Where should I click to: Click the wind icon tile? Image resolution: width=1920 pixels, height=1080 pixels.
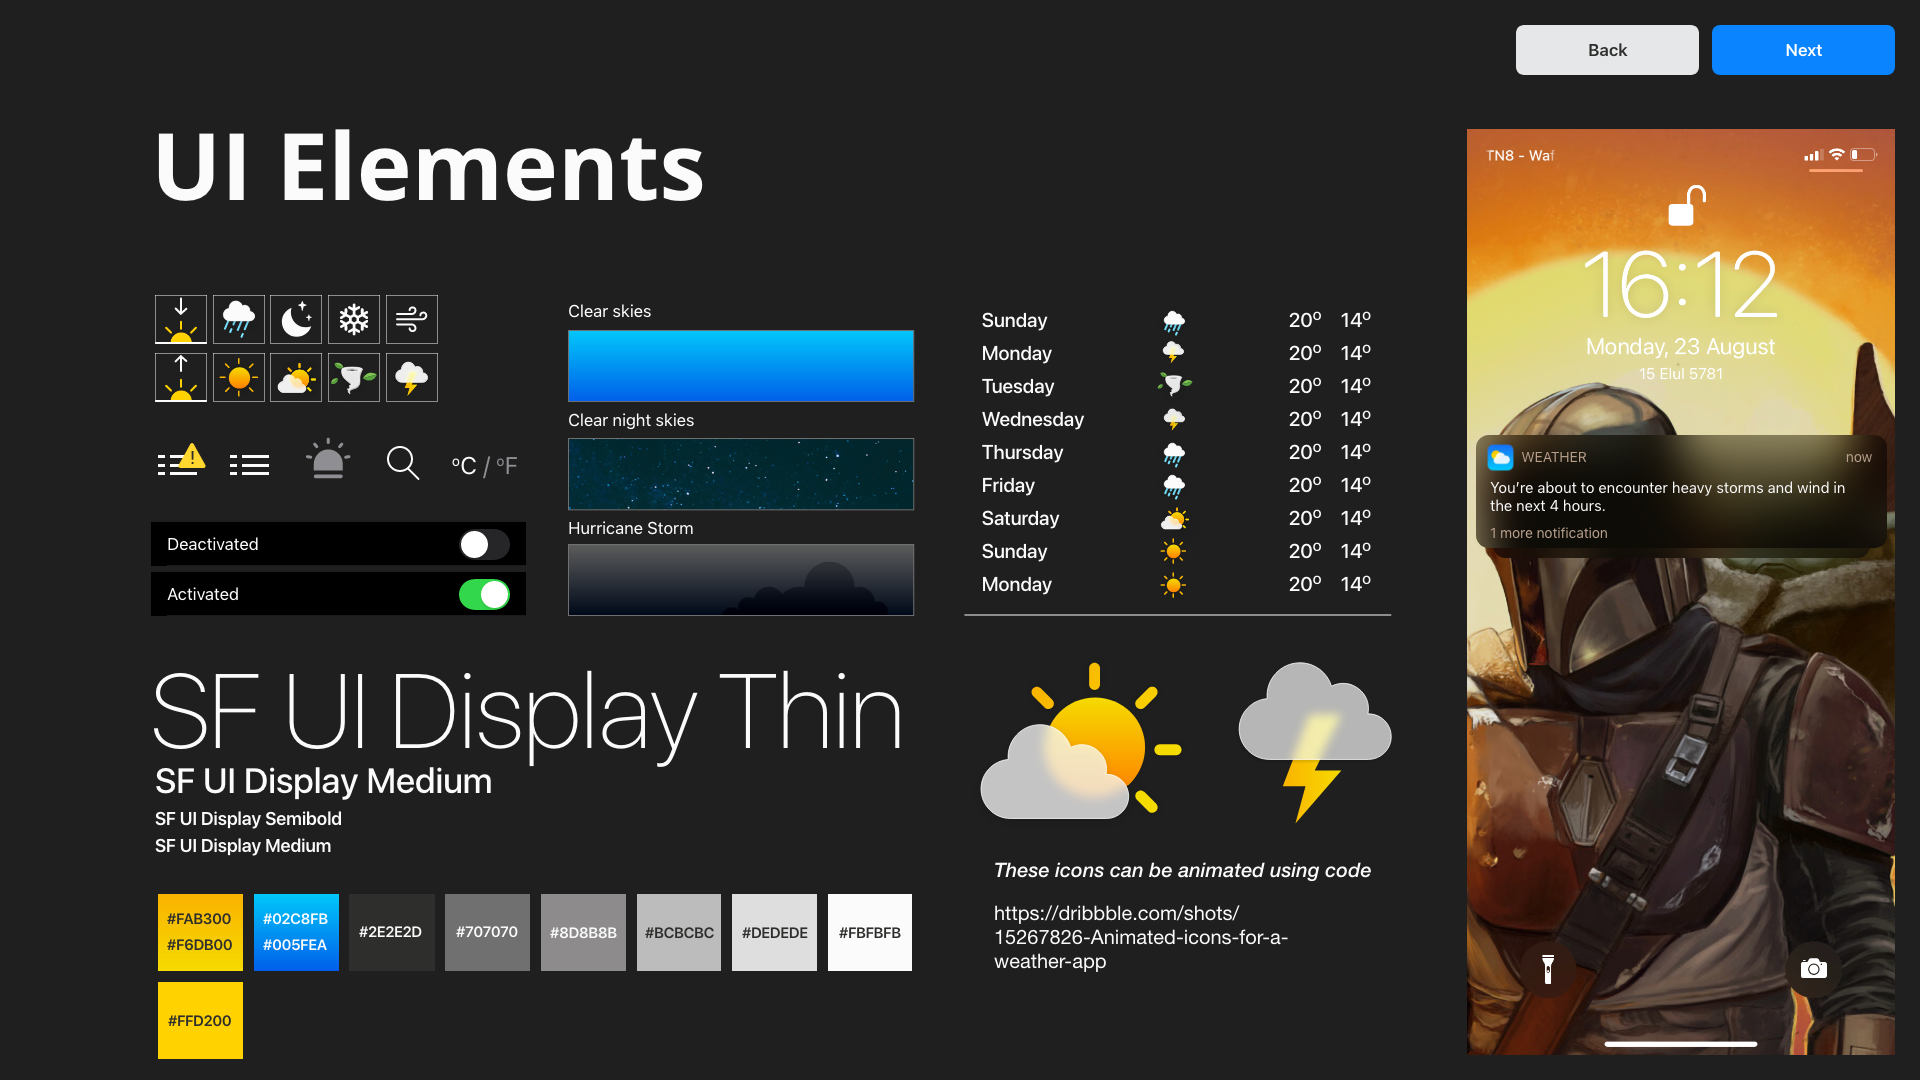(411, 320)
